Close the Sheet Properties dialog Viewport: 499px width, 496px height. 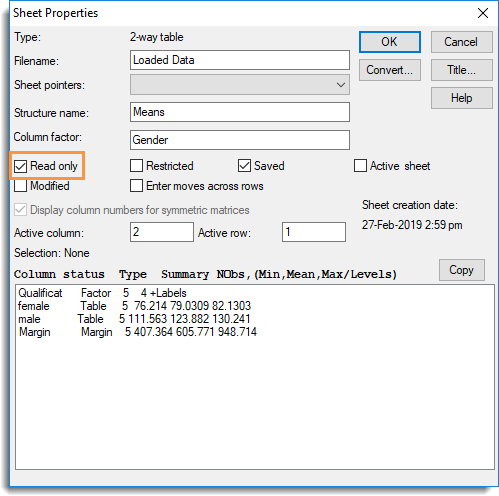(x=483, y=13)
